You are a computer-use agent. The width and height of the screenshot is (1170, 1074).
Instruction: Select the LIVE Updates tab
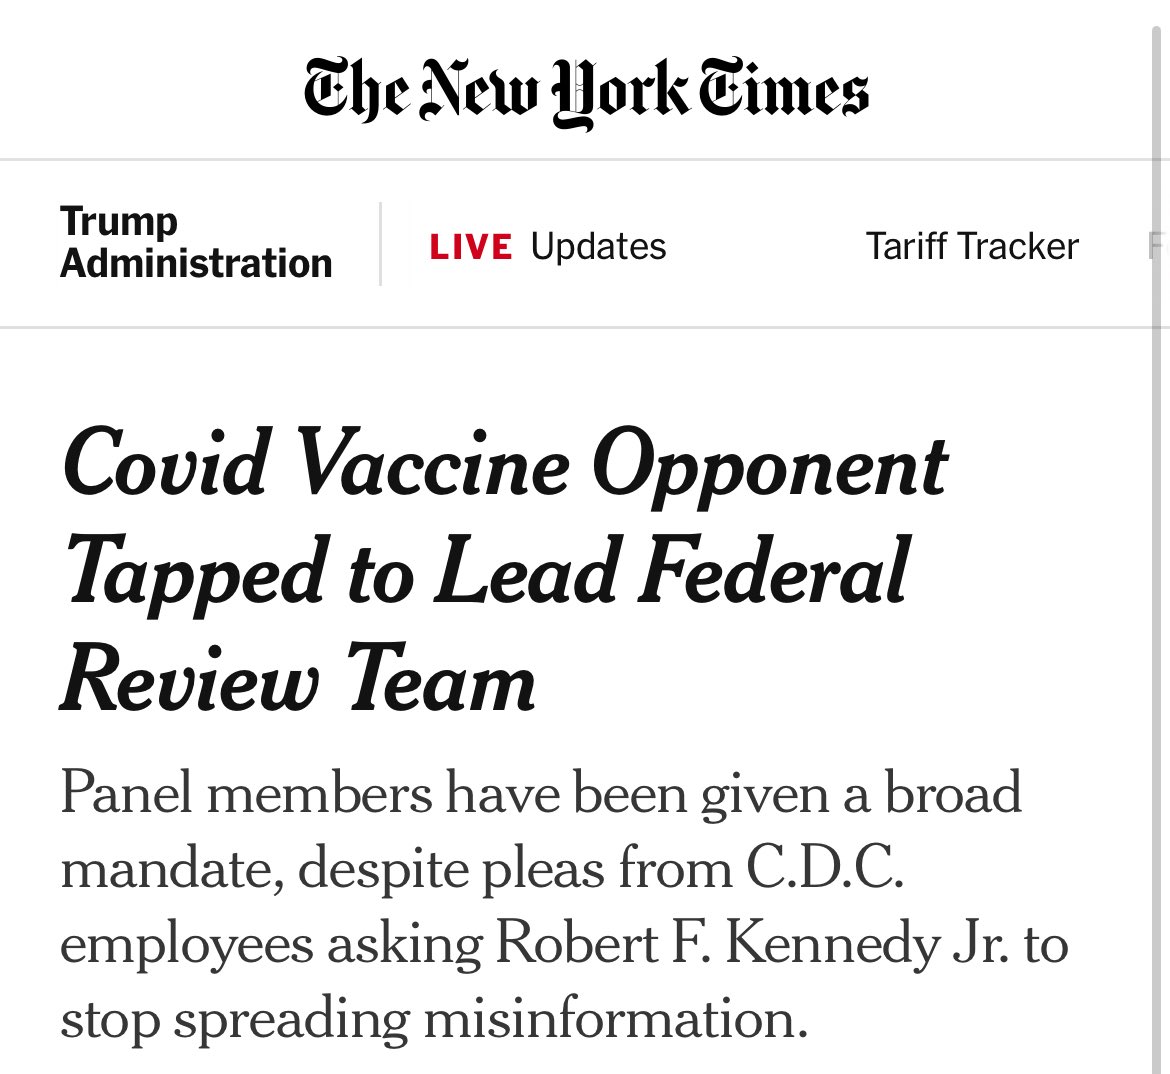click(x=548, y=246)
